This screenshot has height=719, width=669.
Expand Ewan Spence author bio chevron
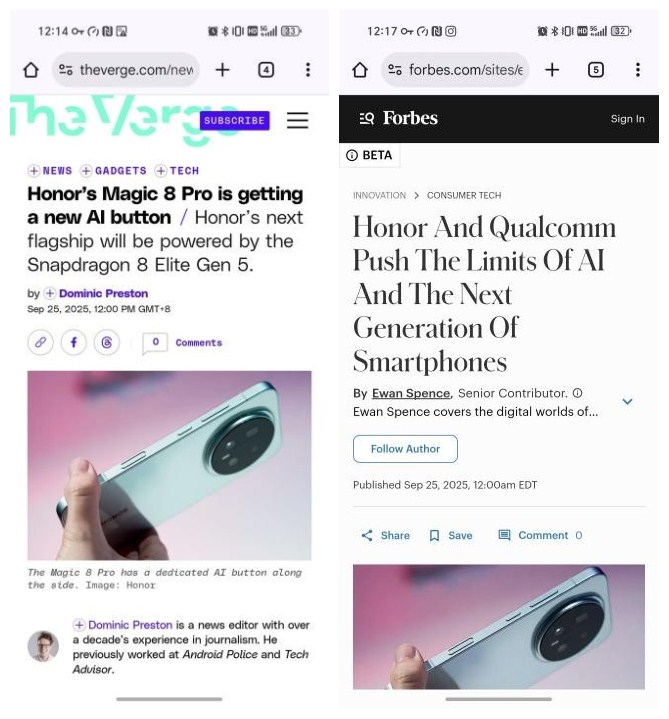coord(627,402)
